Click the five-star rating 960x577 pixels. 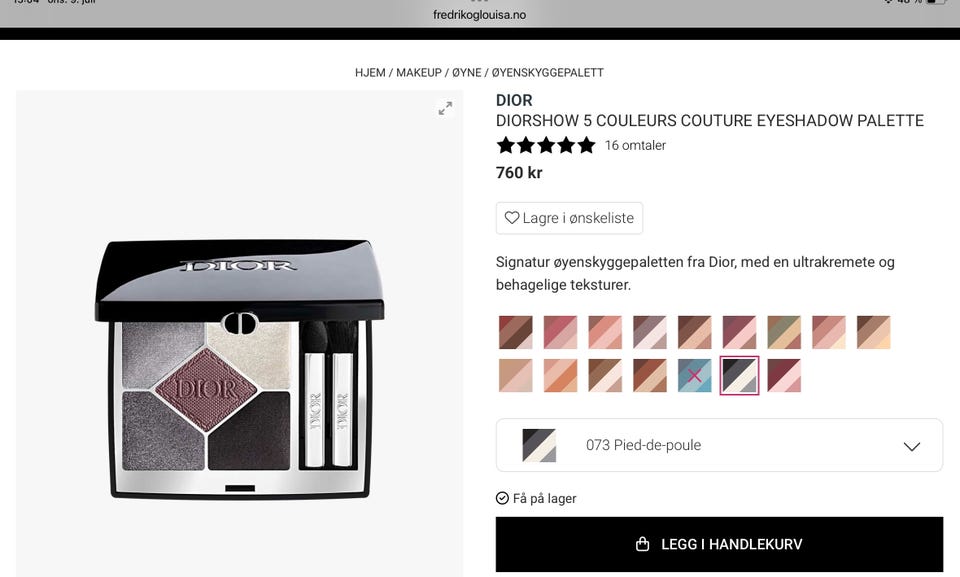point(546,145)
